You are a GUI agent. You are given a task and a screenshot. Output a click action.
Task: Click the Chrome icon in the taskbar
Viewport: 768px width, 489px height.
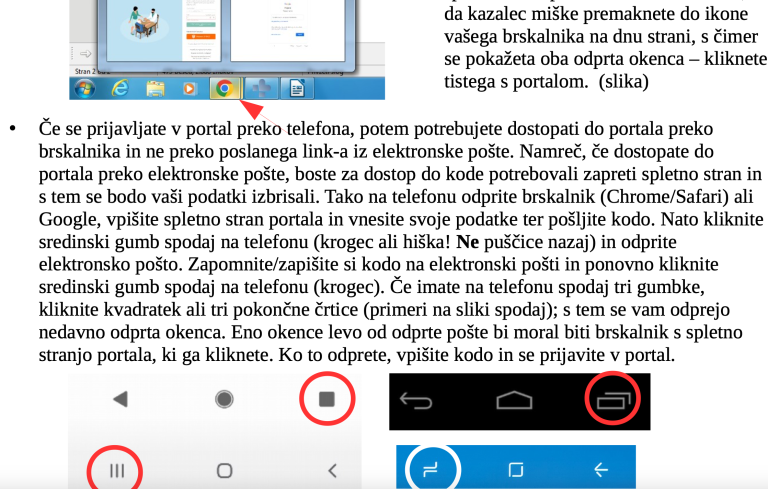click(x=224, y=89)
